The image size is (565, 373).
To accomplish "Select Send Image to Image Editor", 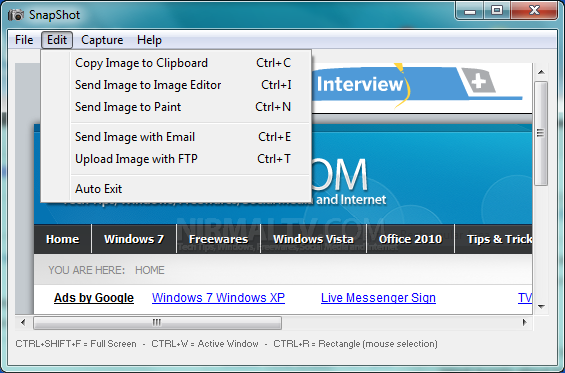I will pyautogui.click(x=176, y=85).
